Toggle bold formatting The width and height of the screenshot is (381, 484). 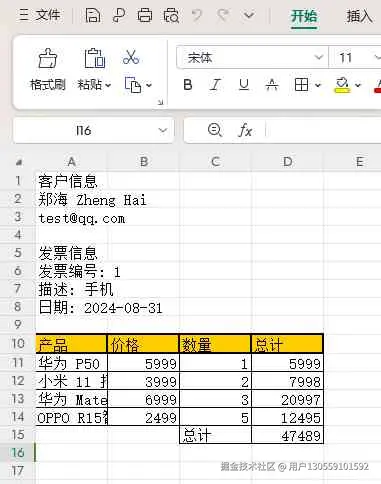[x=188, y=85]
